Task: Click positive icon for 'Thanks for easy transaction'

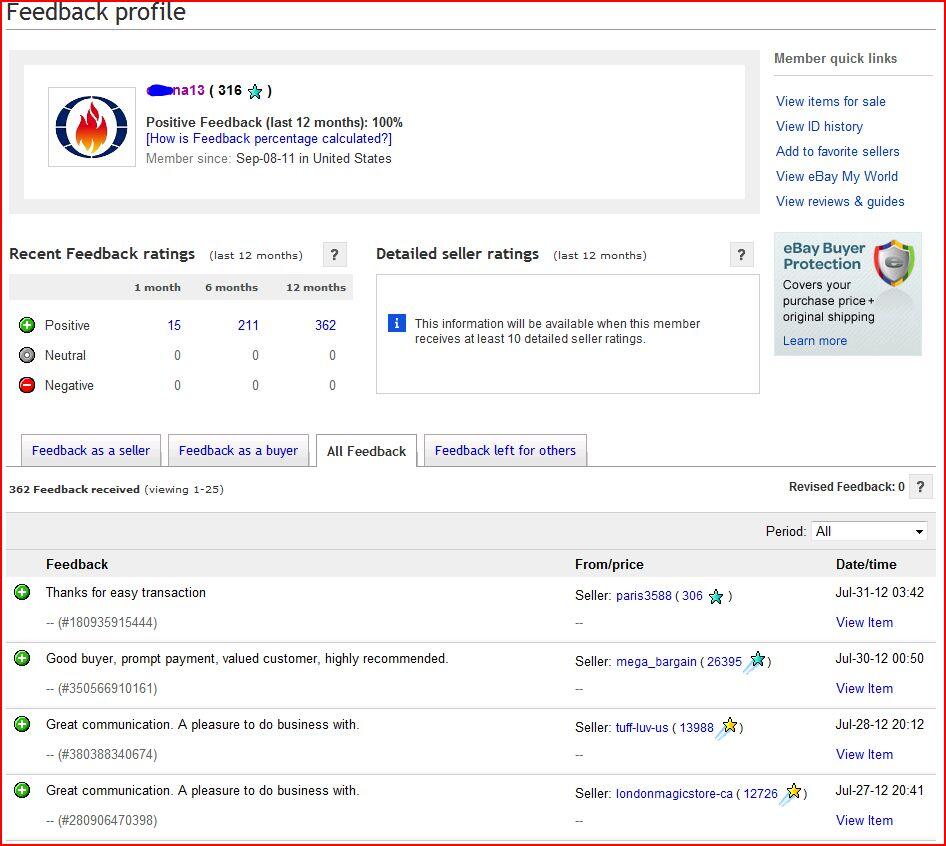Action: (x=22, y=592)
